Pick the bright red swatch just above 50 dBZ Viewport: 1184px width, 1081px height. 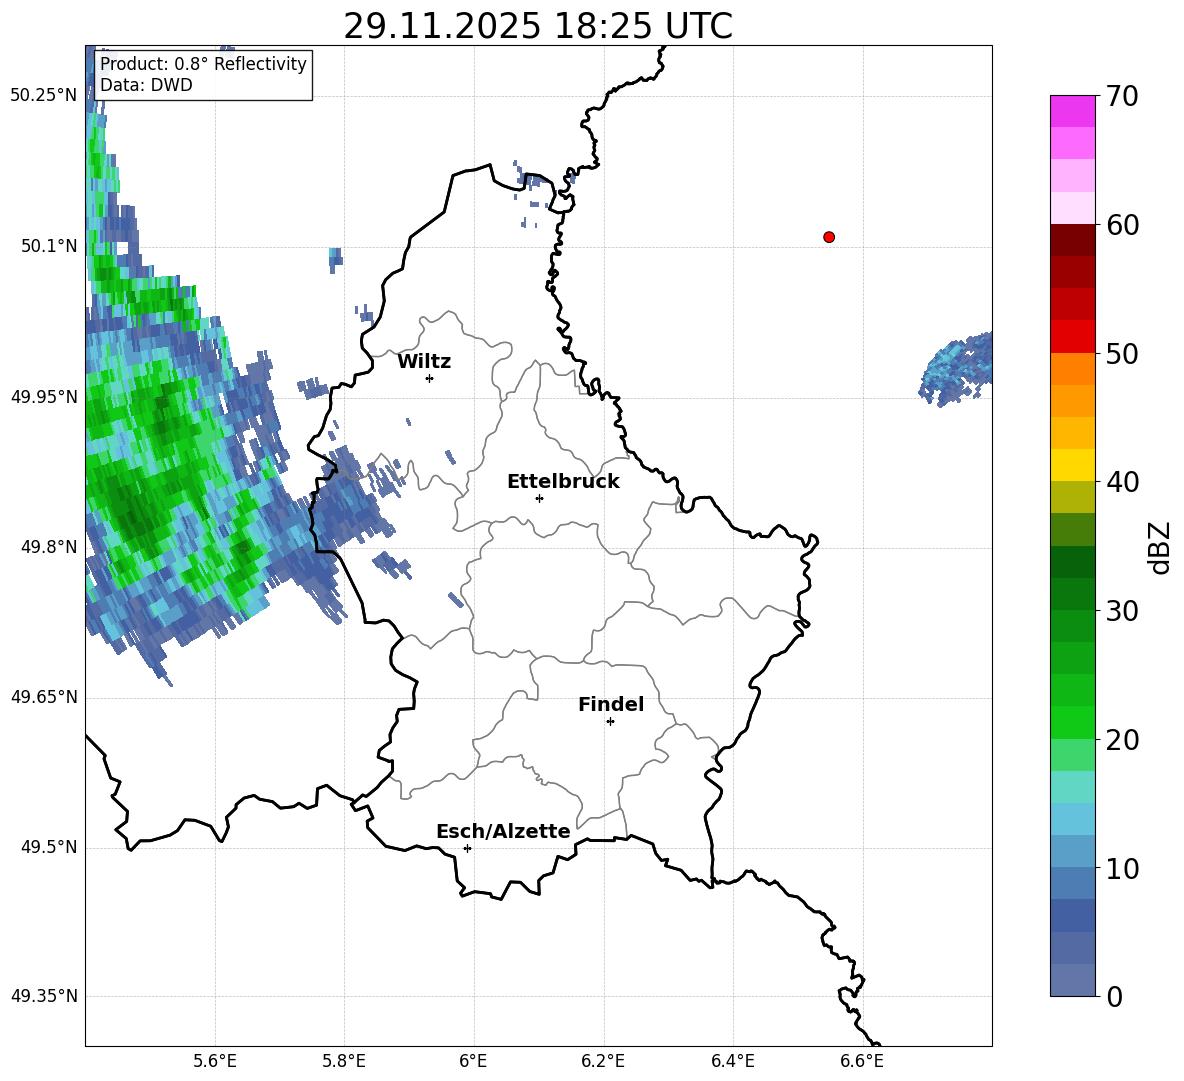(1072, 337)
